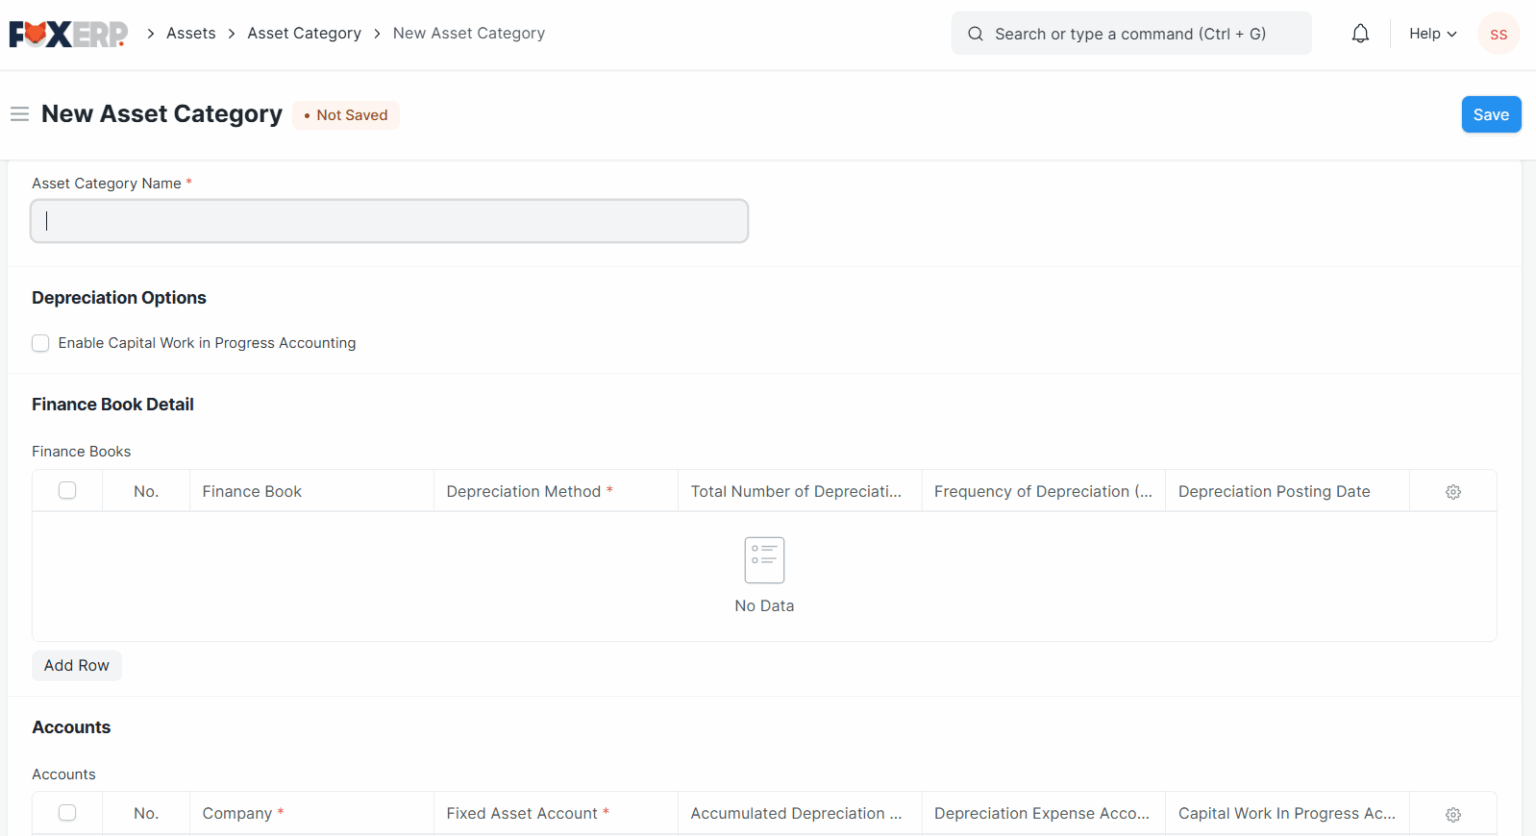Viewport: 1536px width, 836px height.
Task: Open the FoxERP home logo
Action: (x=67, y=32)
